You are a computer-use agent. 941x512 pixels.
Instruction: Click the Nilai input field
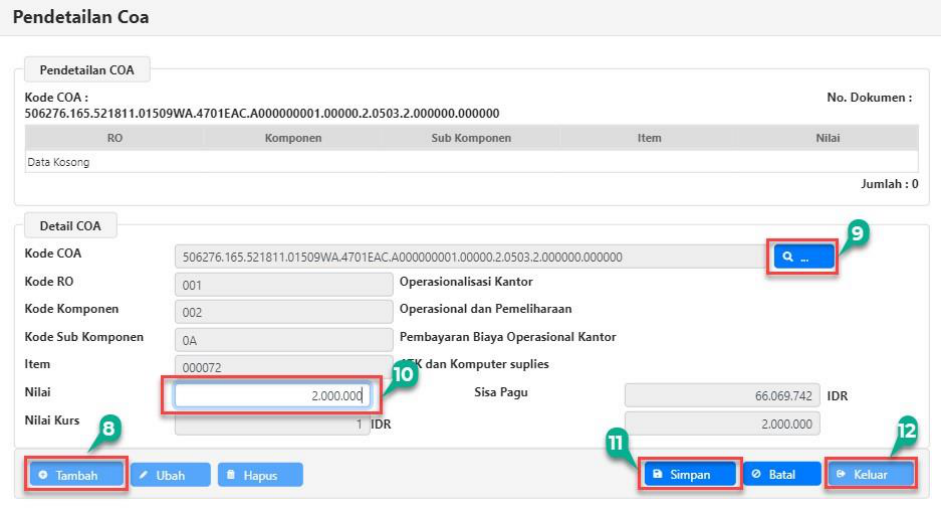click(x=272, y=396)
